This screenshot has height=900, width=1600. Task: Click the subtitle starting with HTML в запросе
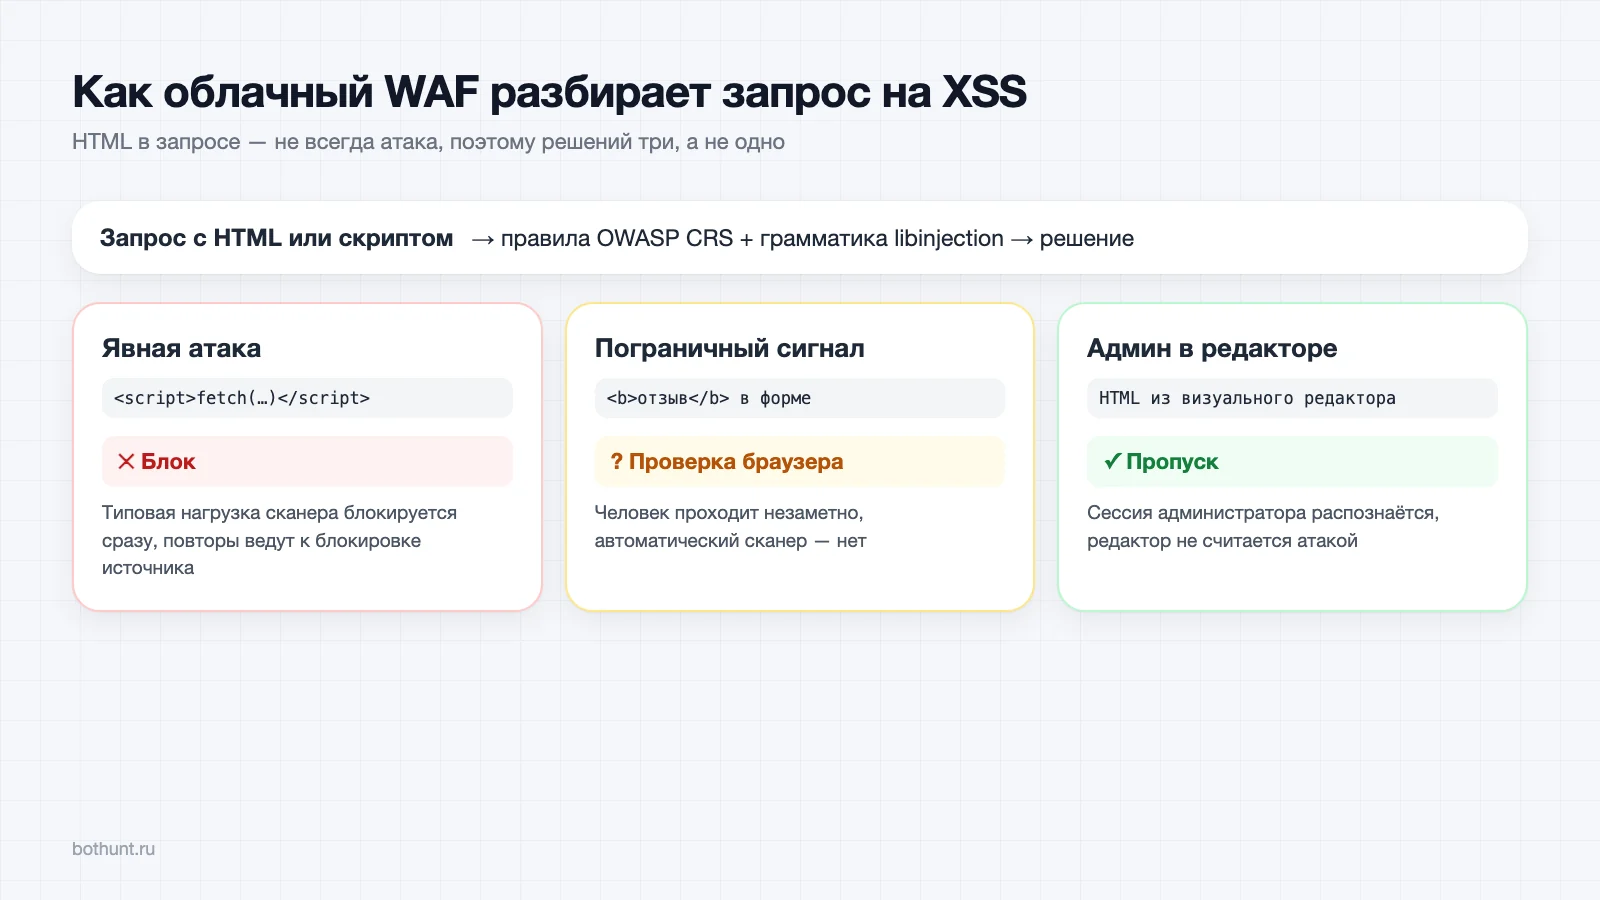pyautogui.click(x=428, y=142)
